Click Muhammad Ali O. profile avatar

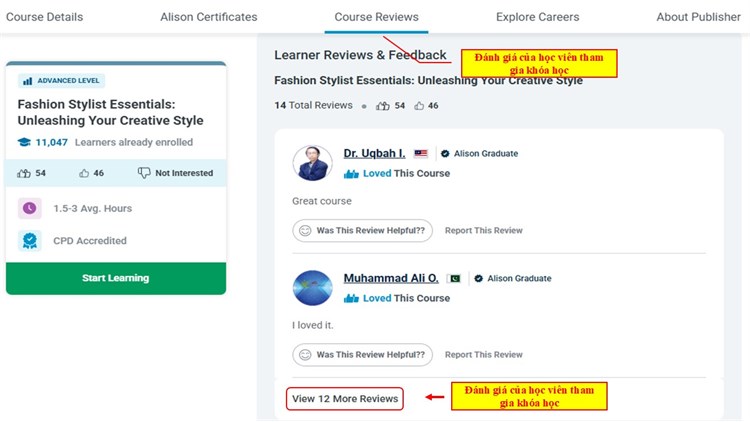click(312, 287)
